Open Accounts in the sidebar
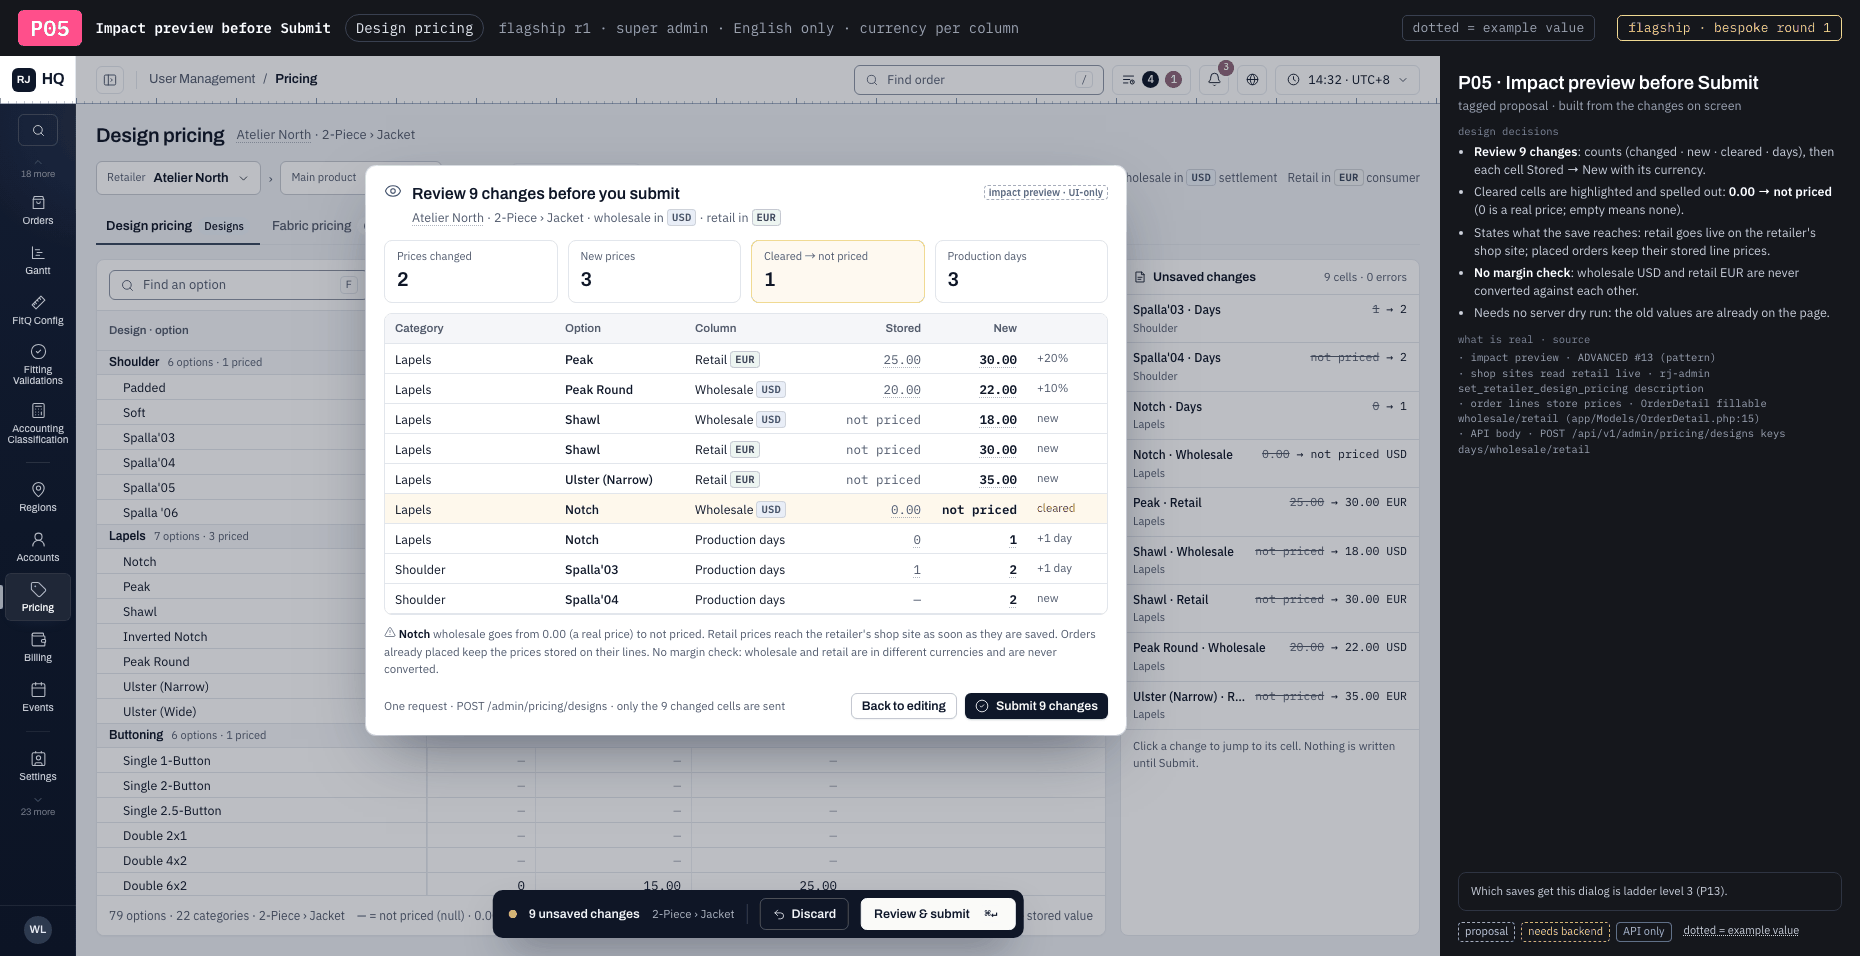Screen dimensions: 1860x956 click(38, 547)
